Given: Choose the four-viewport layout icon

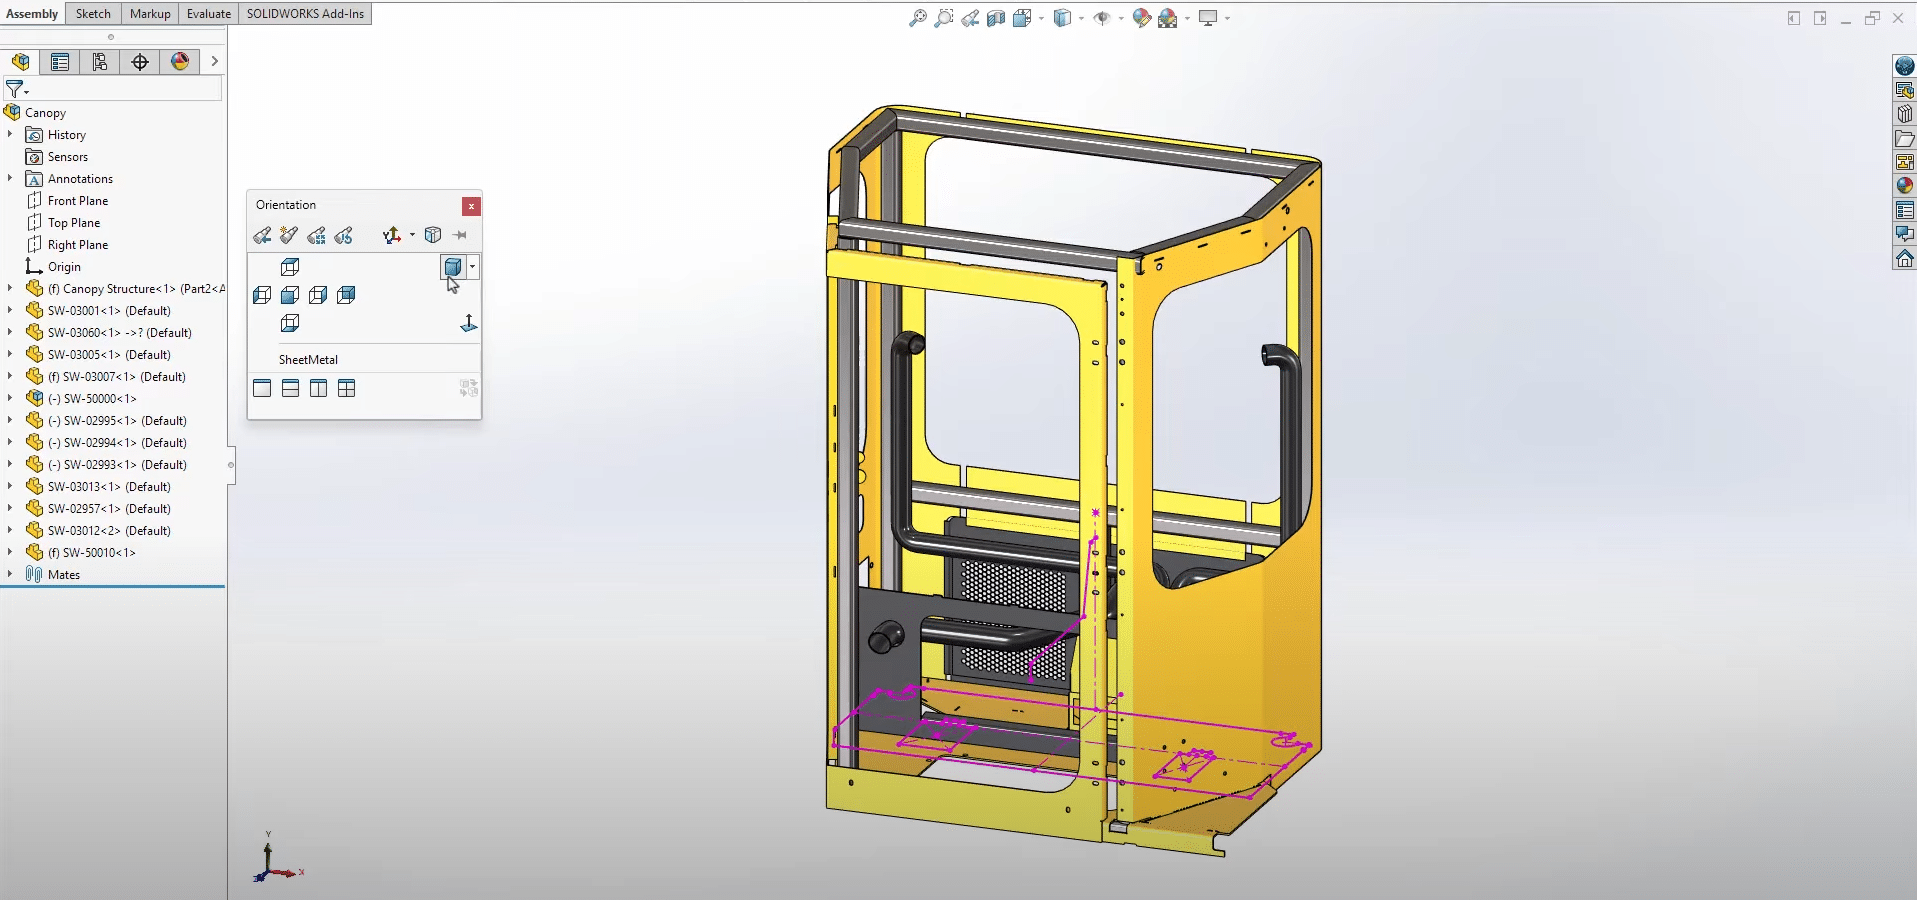Looking at the screenshot, I should [346, 388].
